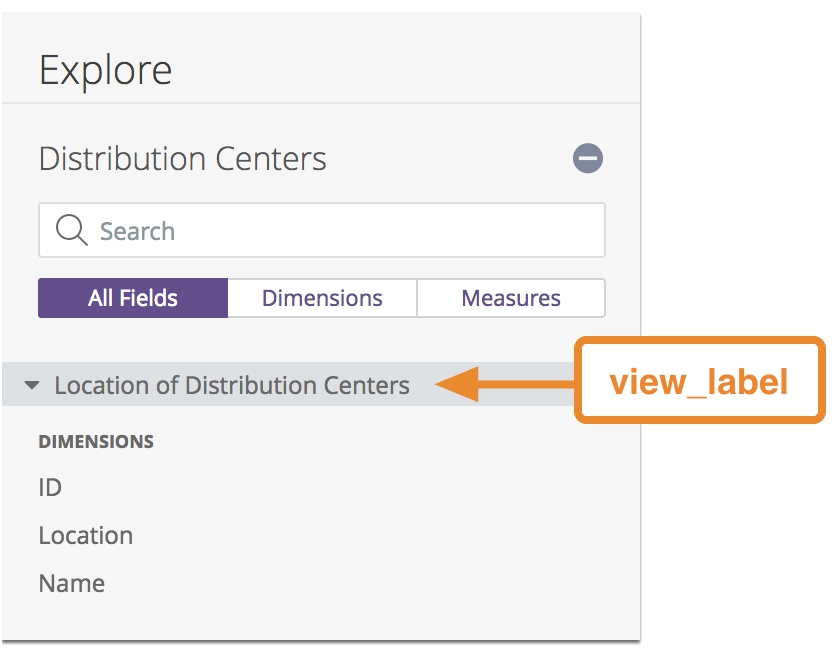
Task: Switch to the All Fields tab
Action: 133,298
